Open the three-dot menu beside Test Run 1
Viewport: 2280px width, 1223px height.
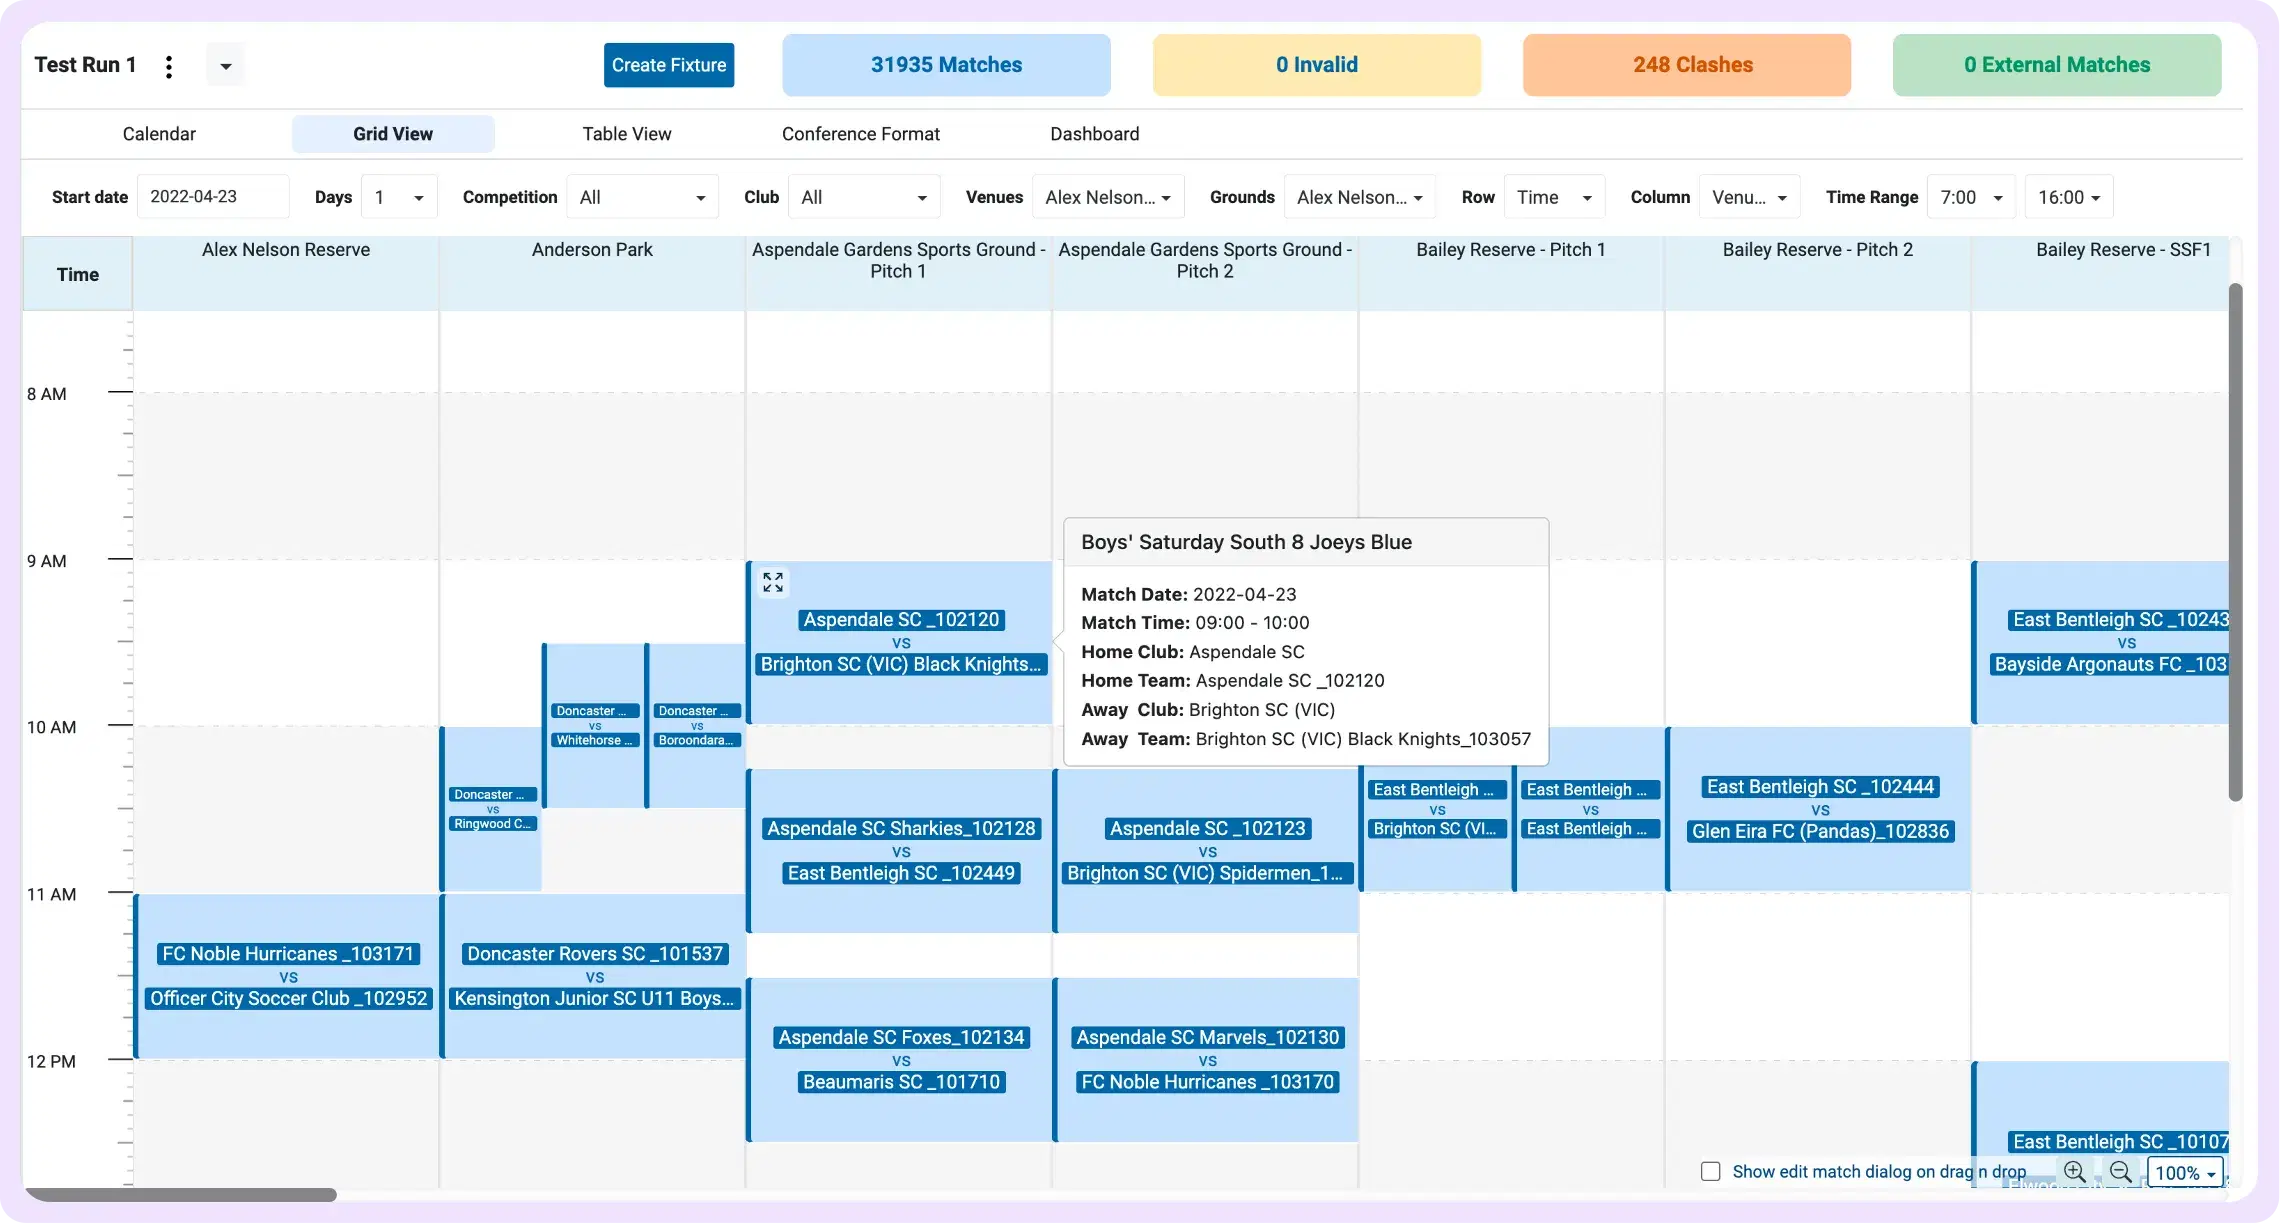(169, 66)
